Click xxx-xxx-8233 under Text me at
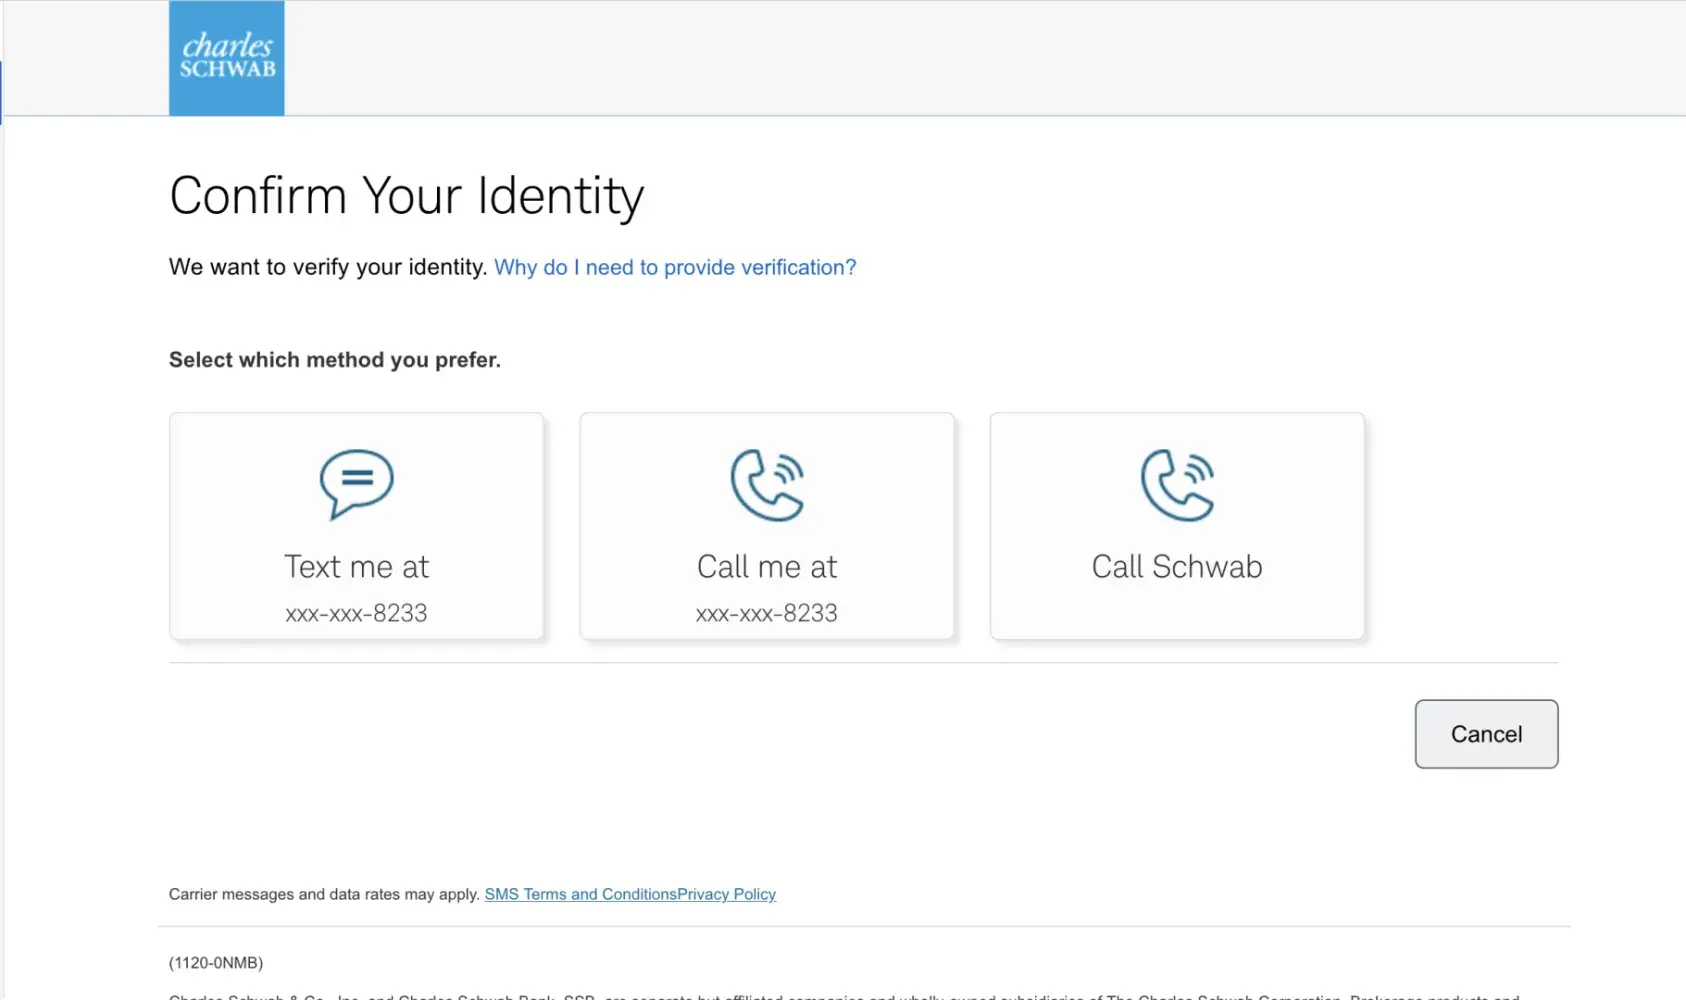The width and height of the screenshot is (1686, 1000). click(x=357, y=613)
